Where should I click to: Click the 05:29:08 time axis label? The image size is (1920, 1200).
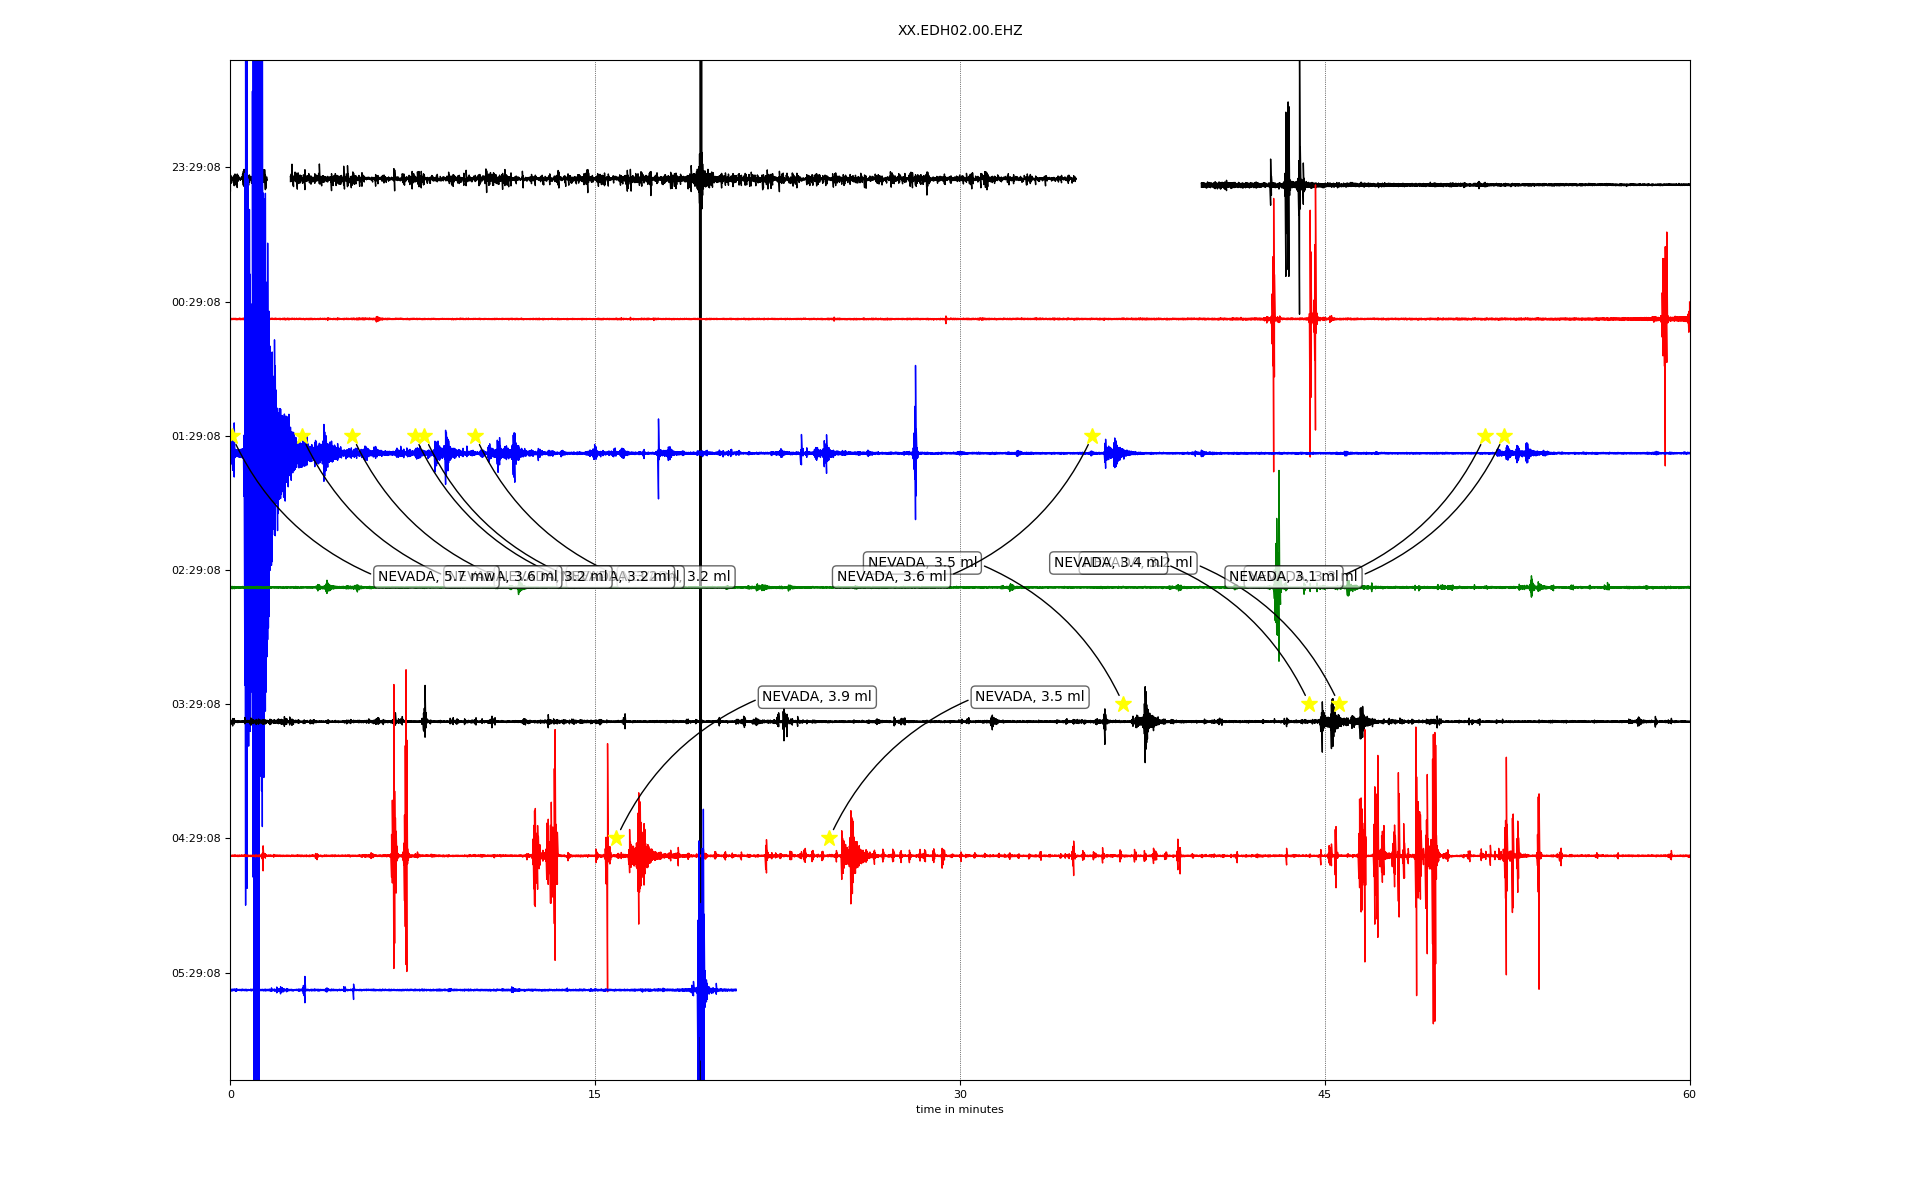pos(196,973)
